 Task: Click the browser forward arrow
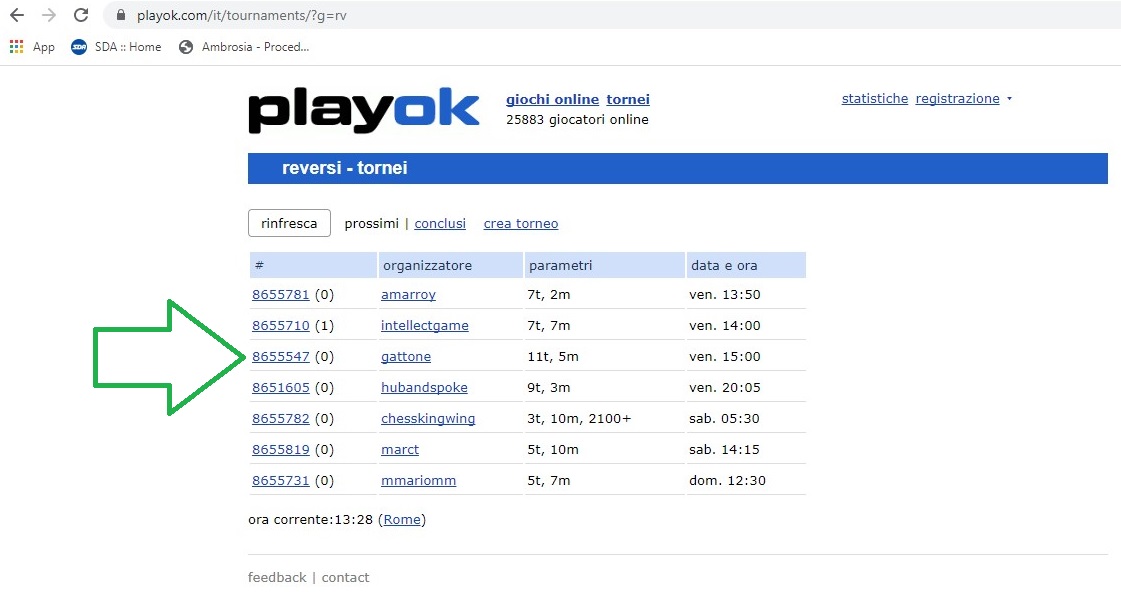click(49, 15)
